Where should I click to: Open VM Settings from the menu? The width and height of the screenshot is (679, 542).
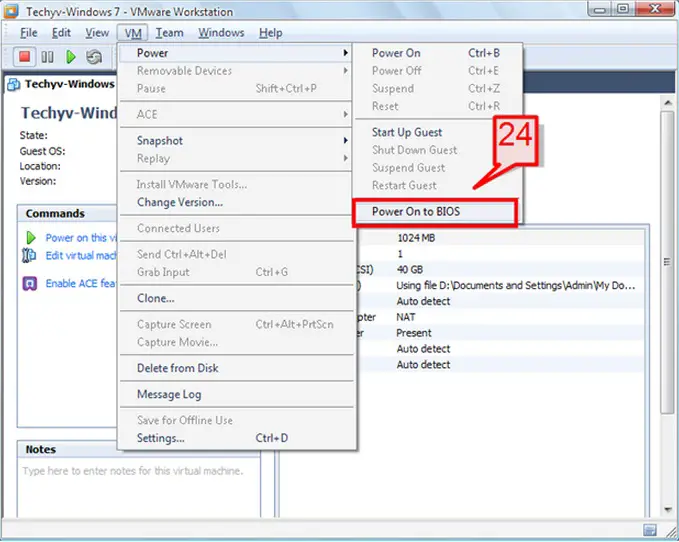pos(236,438)
